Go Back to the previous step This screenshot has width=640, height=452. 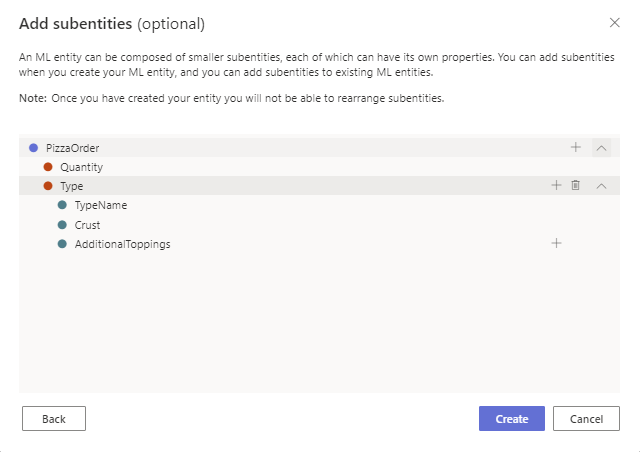click(54, 418)
